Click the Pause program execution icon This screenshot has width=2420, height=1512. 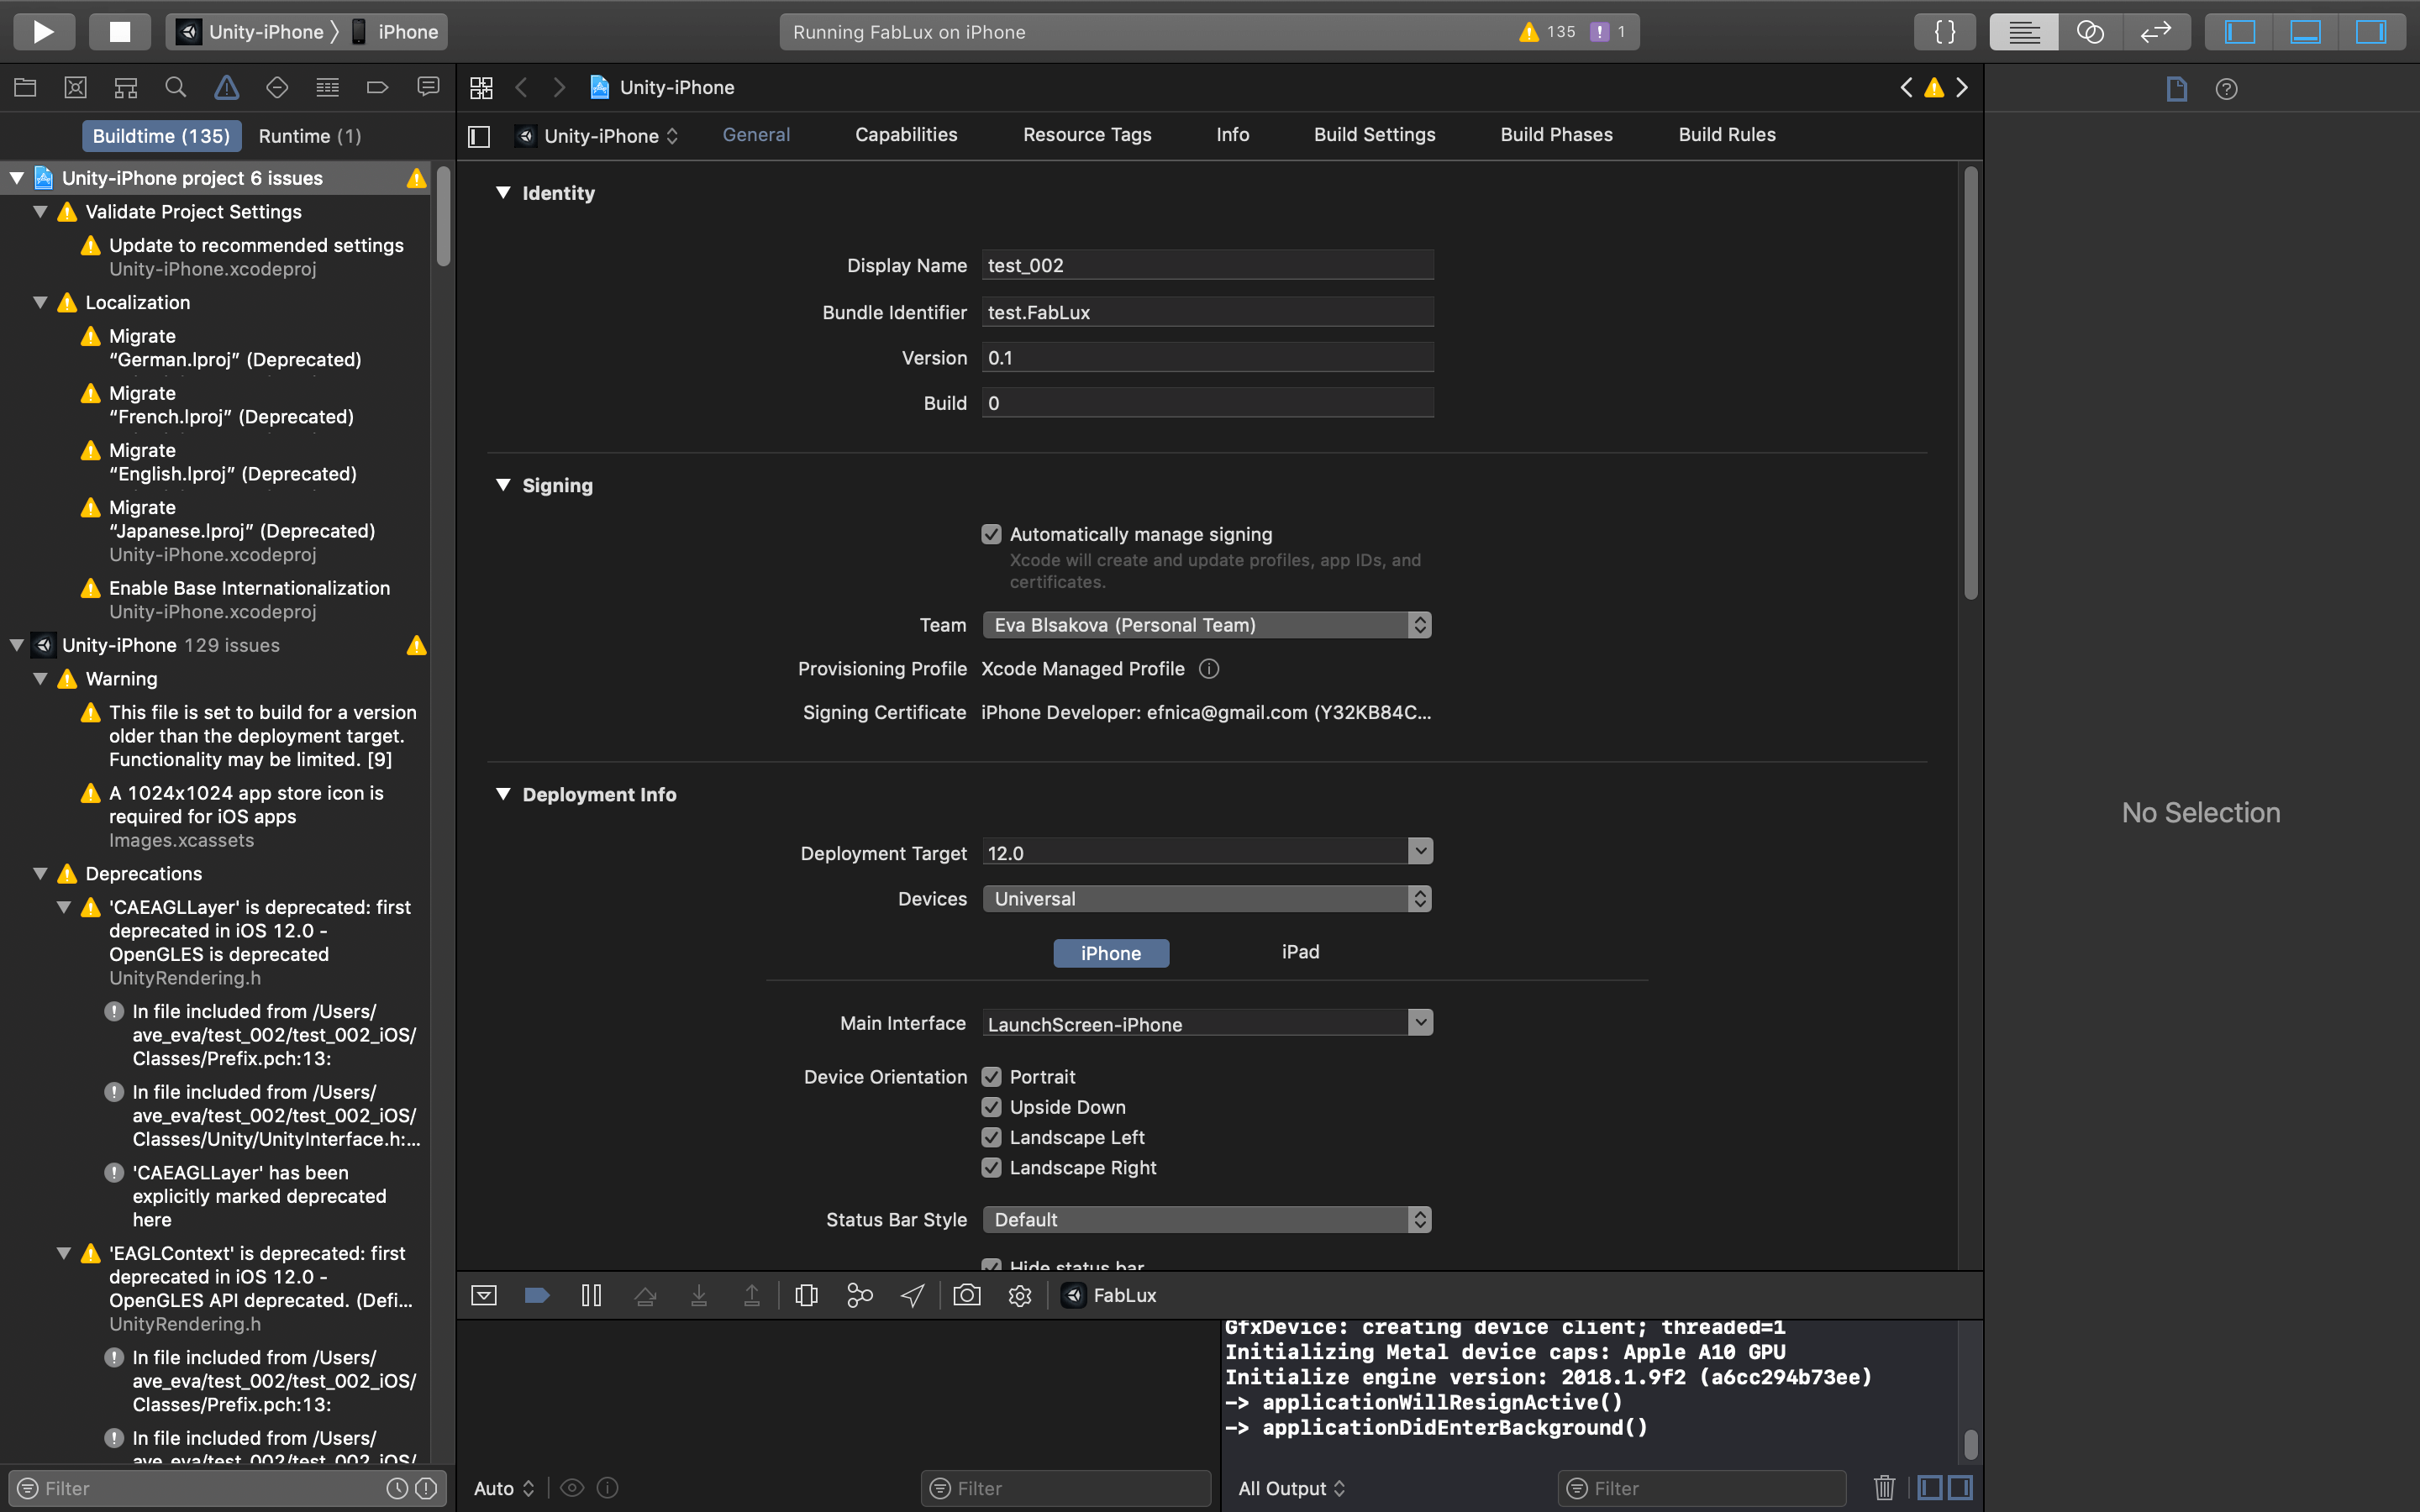[591, 1296]
